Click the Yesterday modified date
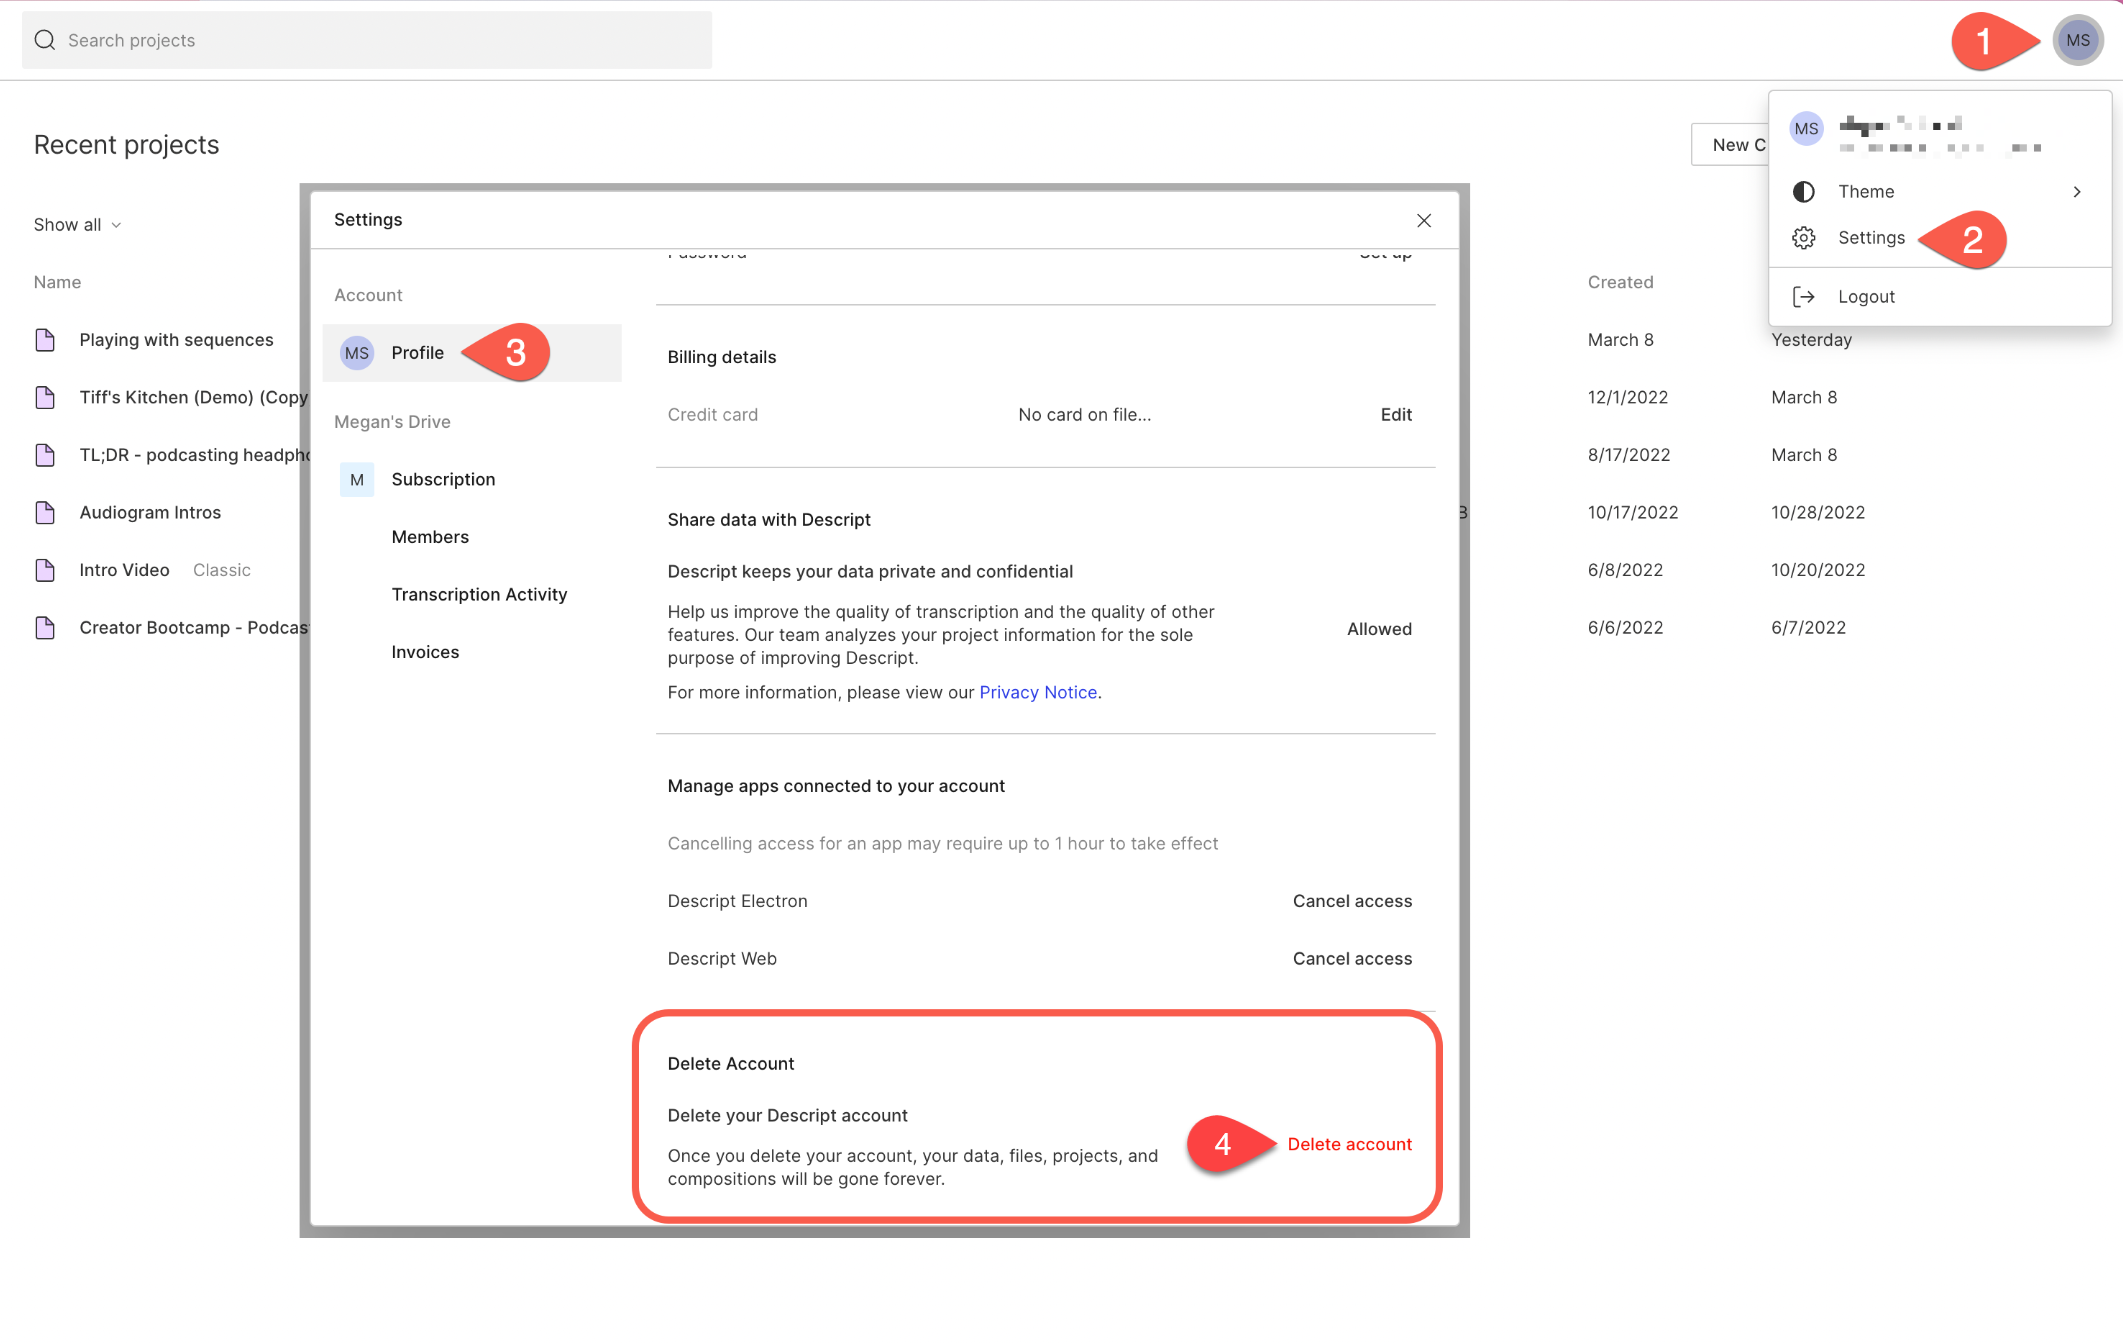2123x1343 pixels. (1811, 340)
